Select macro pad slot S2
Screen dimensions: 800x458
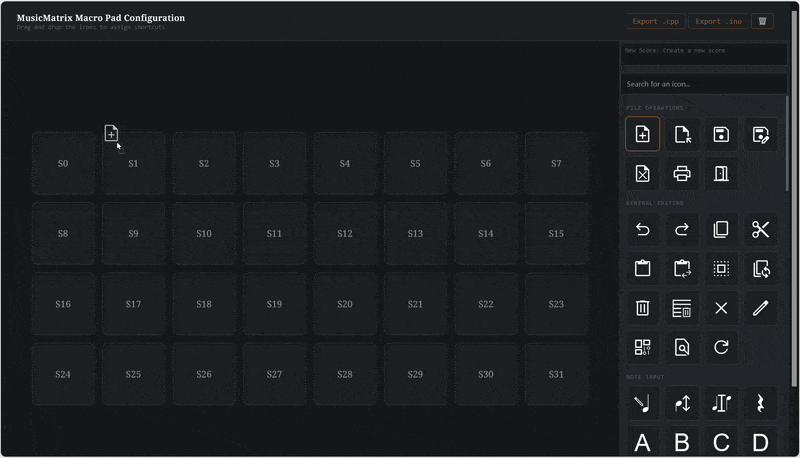coord(204,164)
